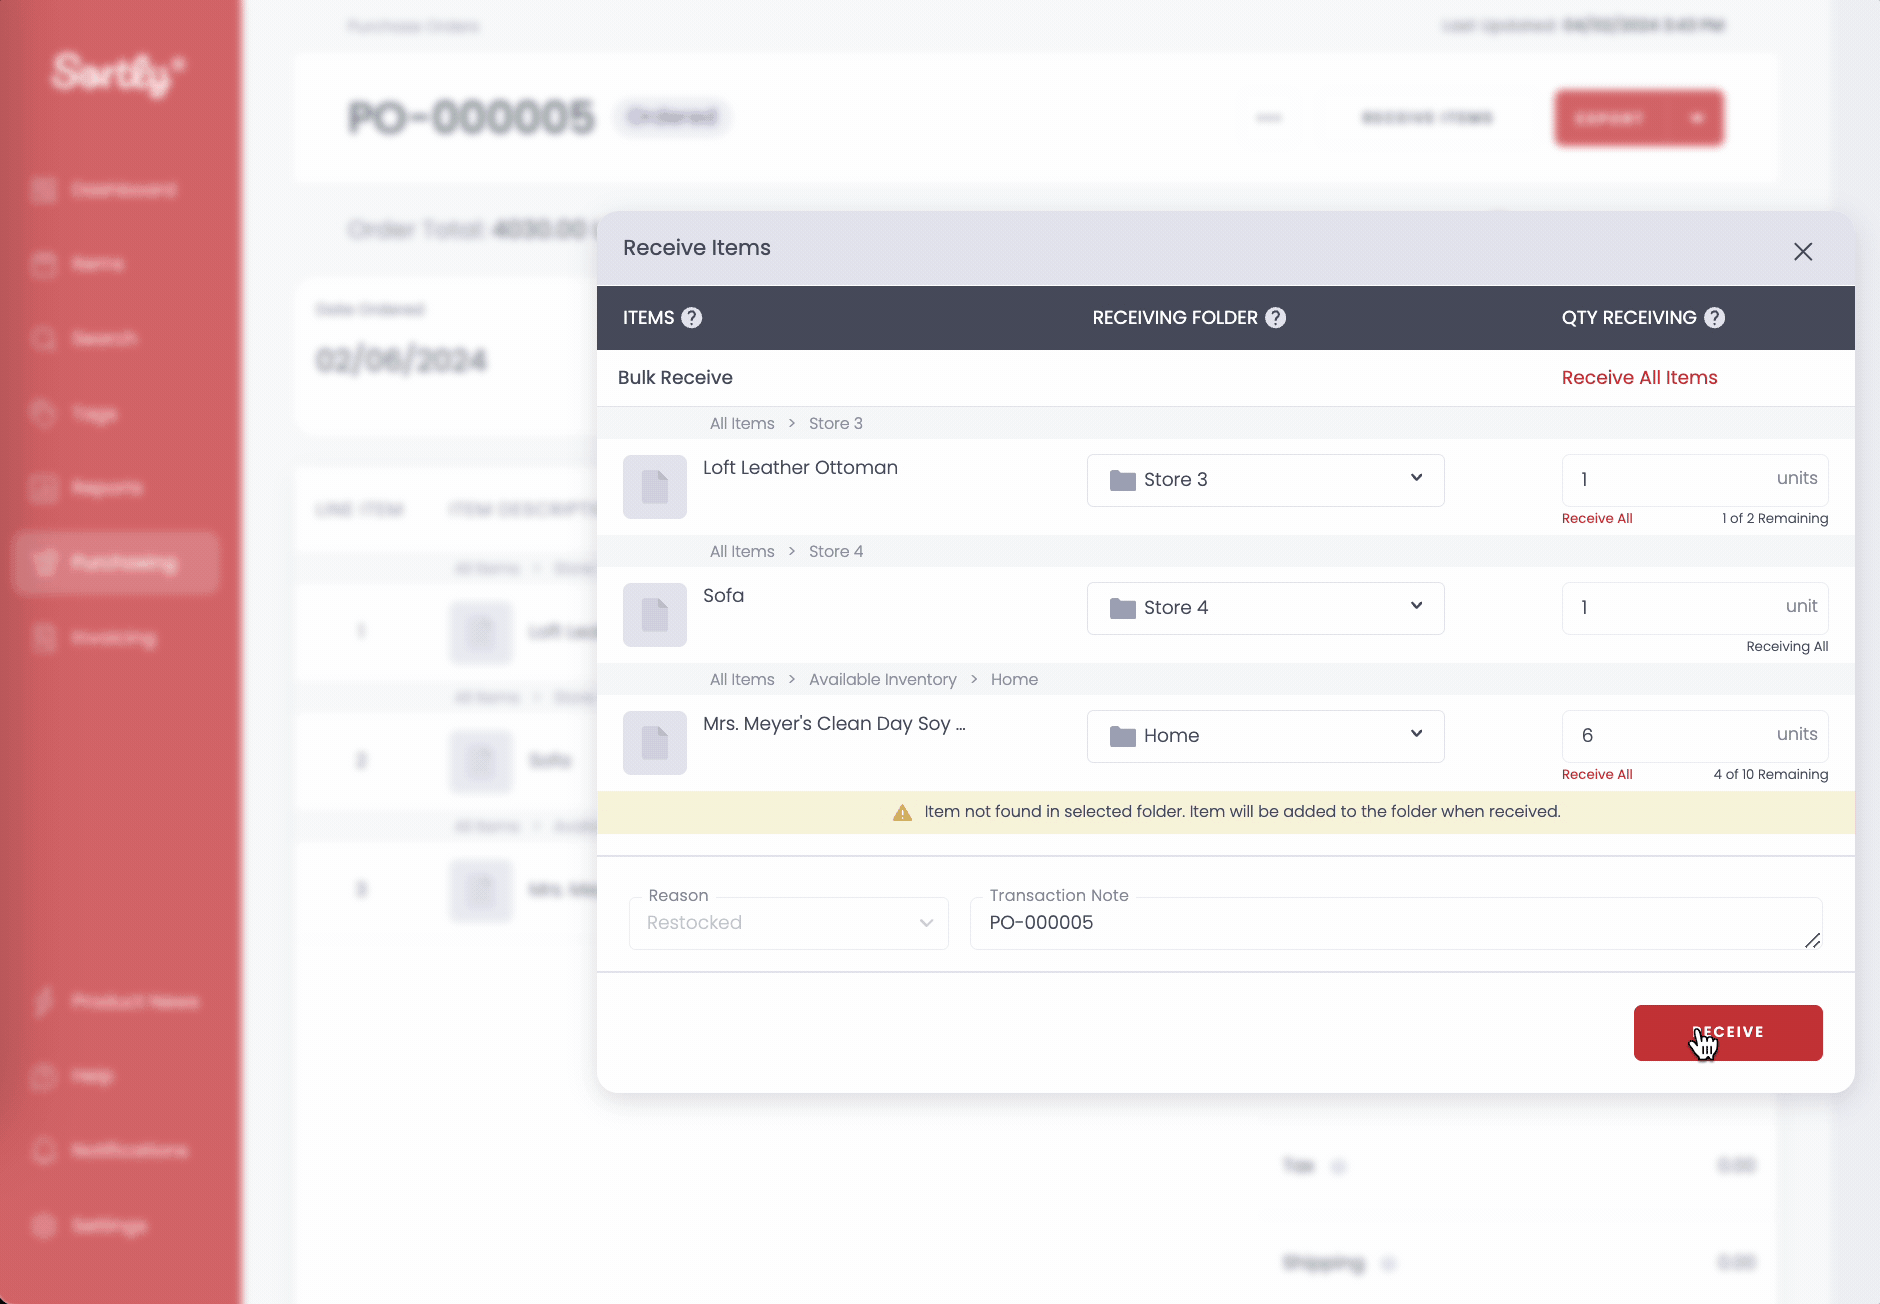The width and height of the screenshot is (1880, 1304).
Task: Expand the Restocked reason dropdown
Action: pyautogui.click(x=788, y=923)
